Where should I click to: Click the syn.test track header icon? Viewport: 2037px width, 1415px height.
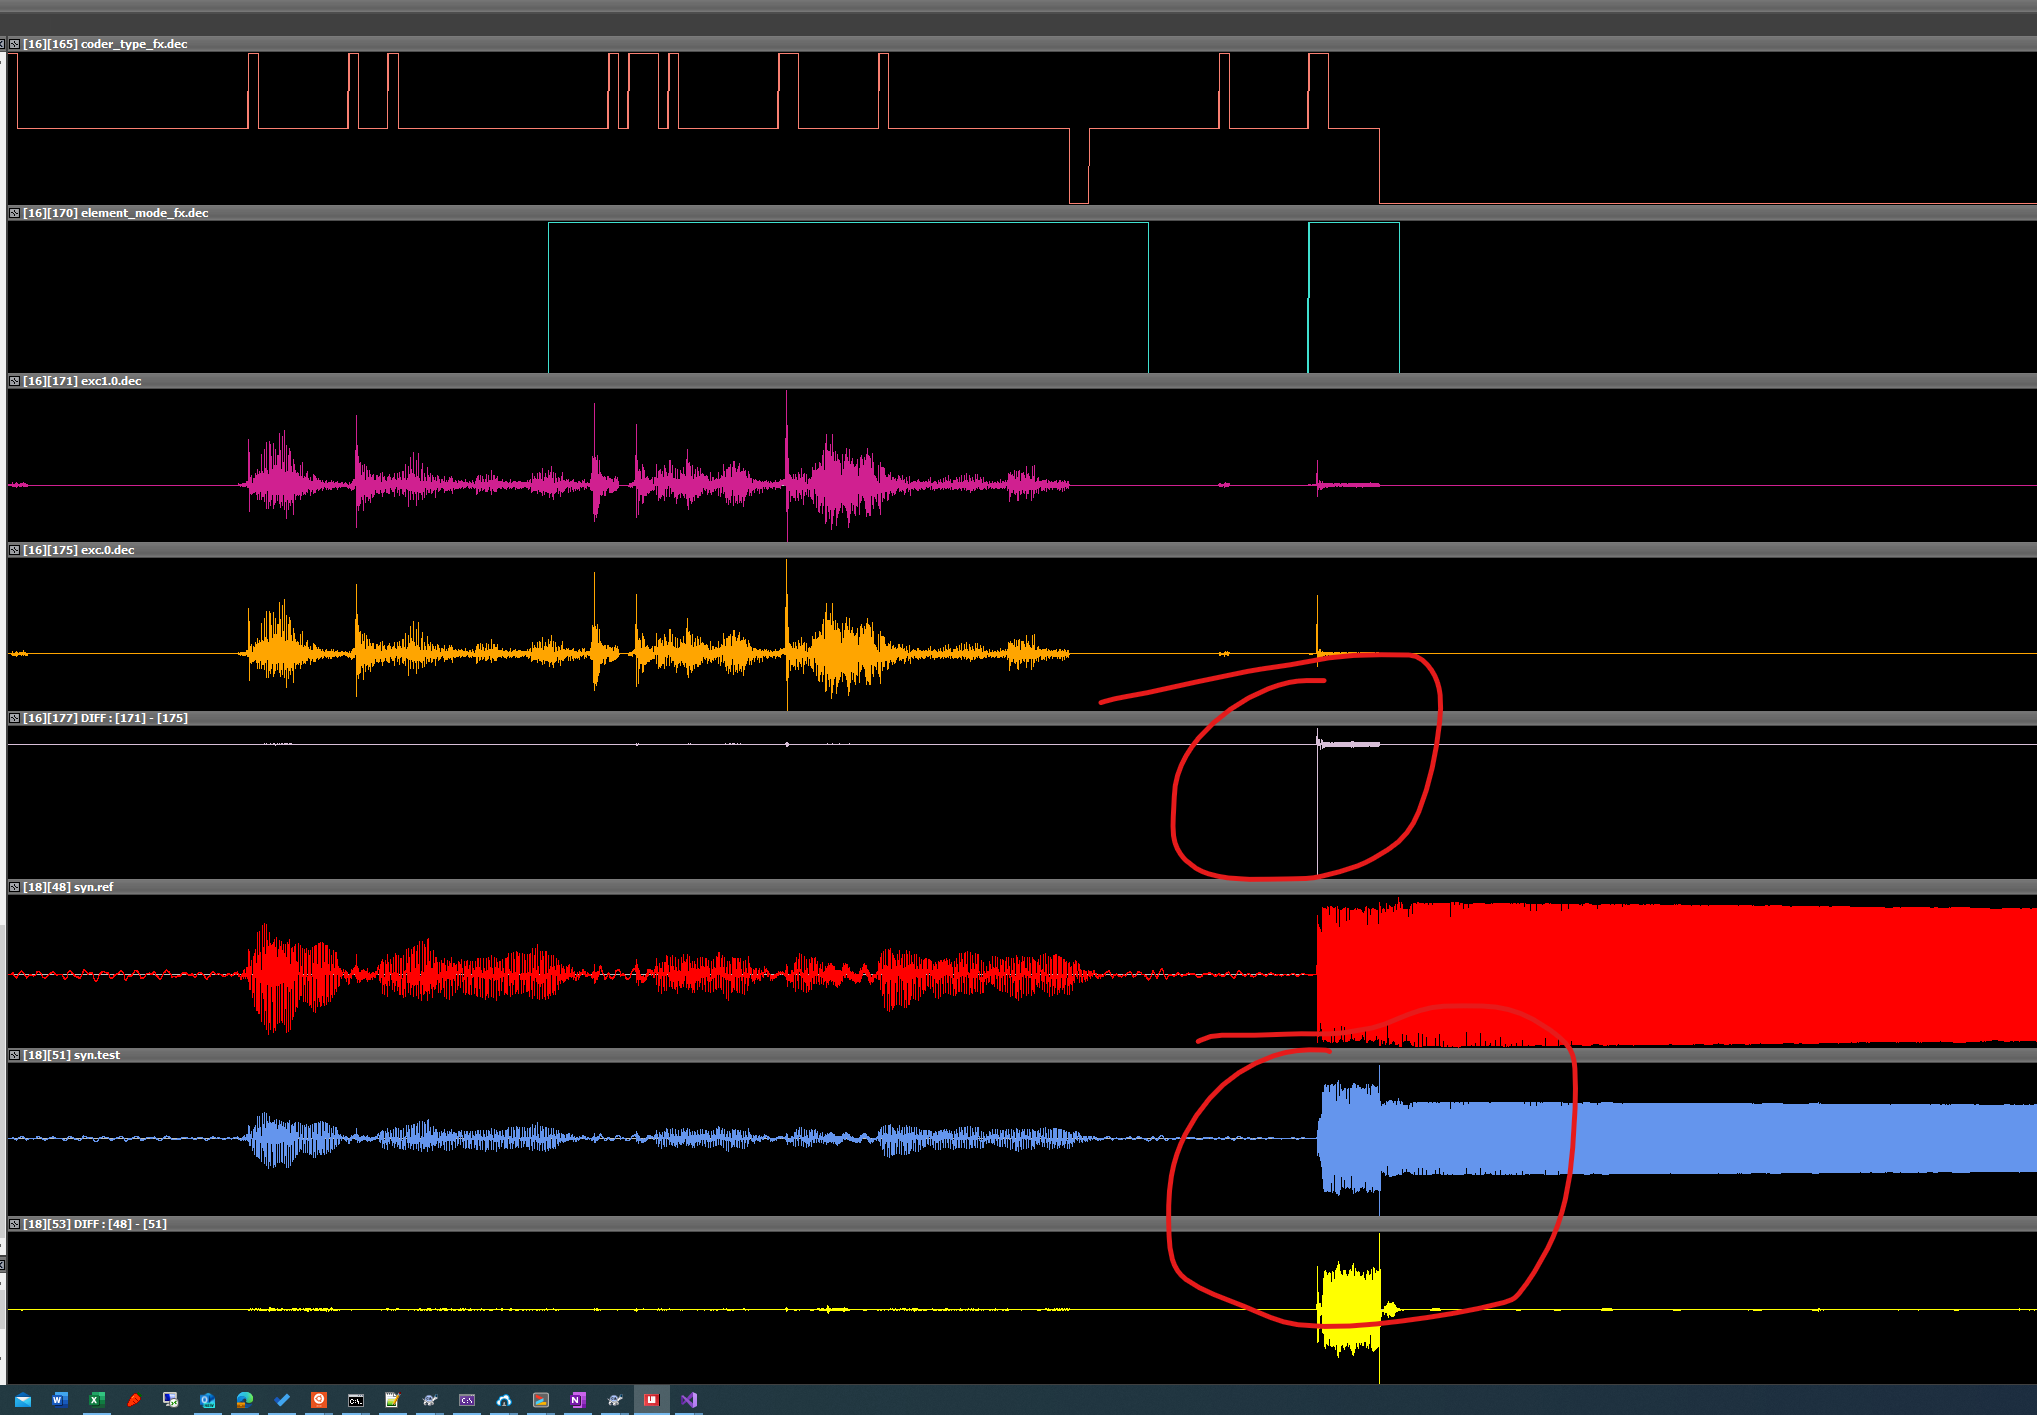(14, 1055)
